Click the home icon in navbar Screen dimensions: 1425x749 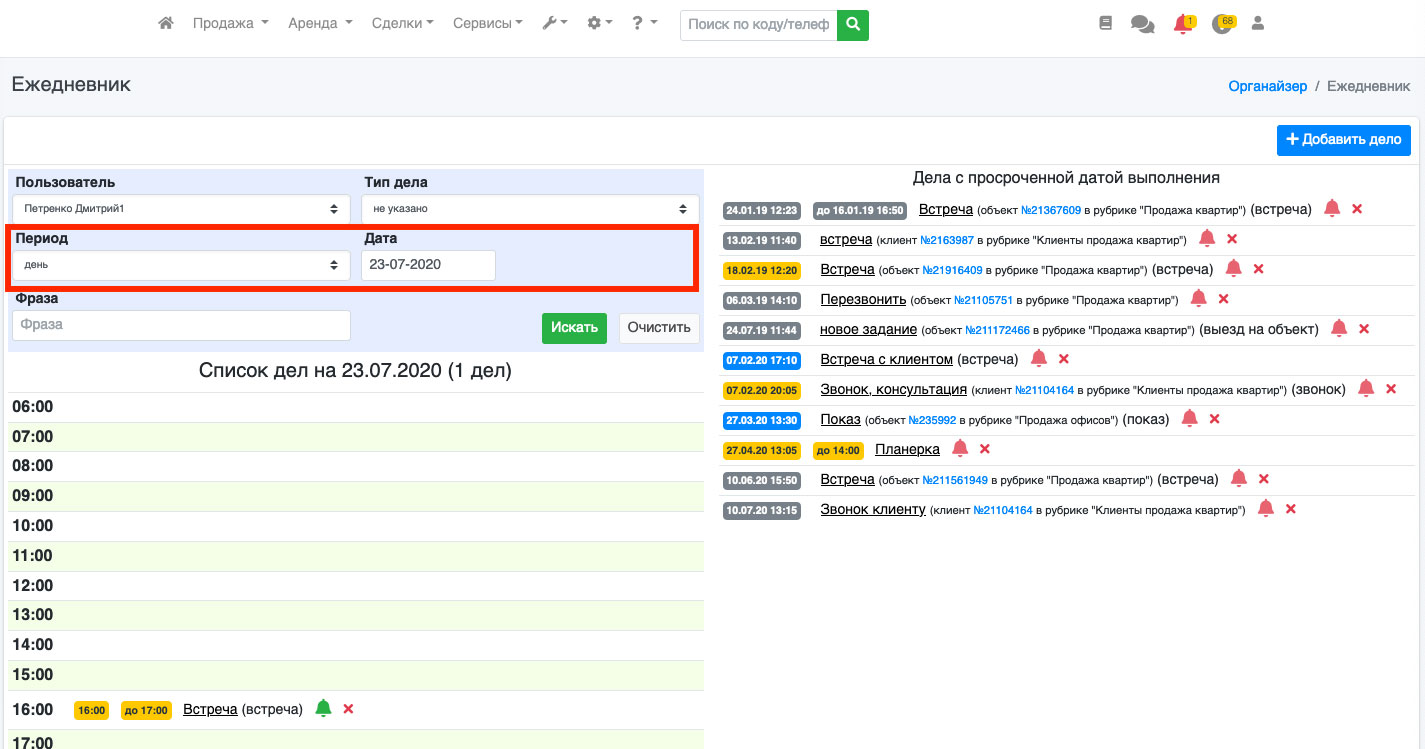pyautogui.click(x=166, y=24)
